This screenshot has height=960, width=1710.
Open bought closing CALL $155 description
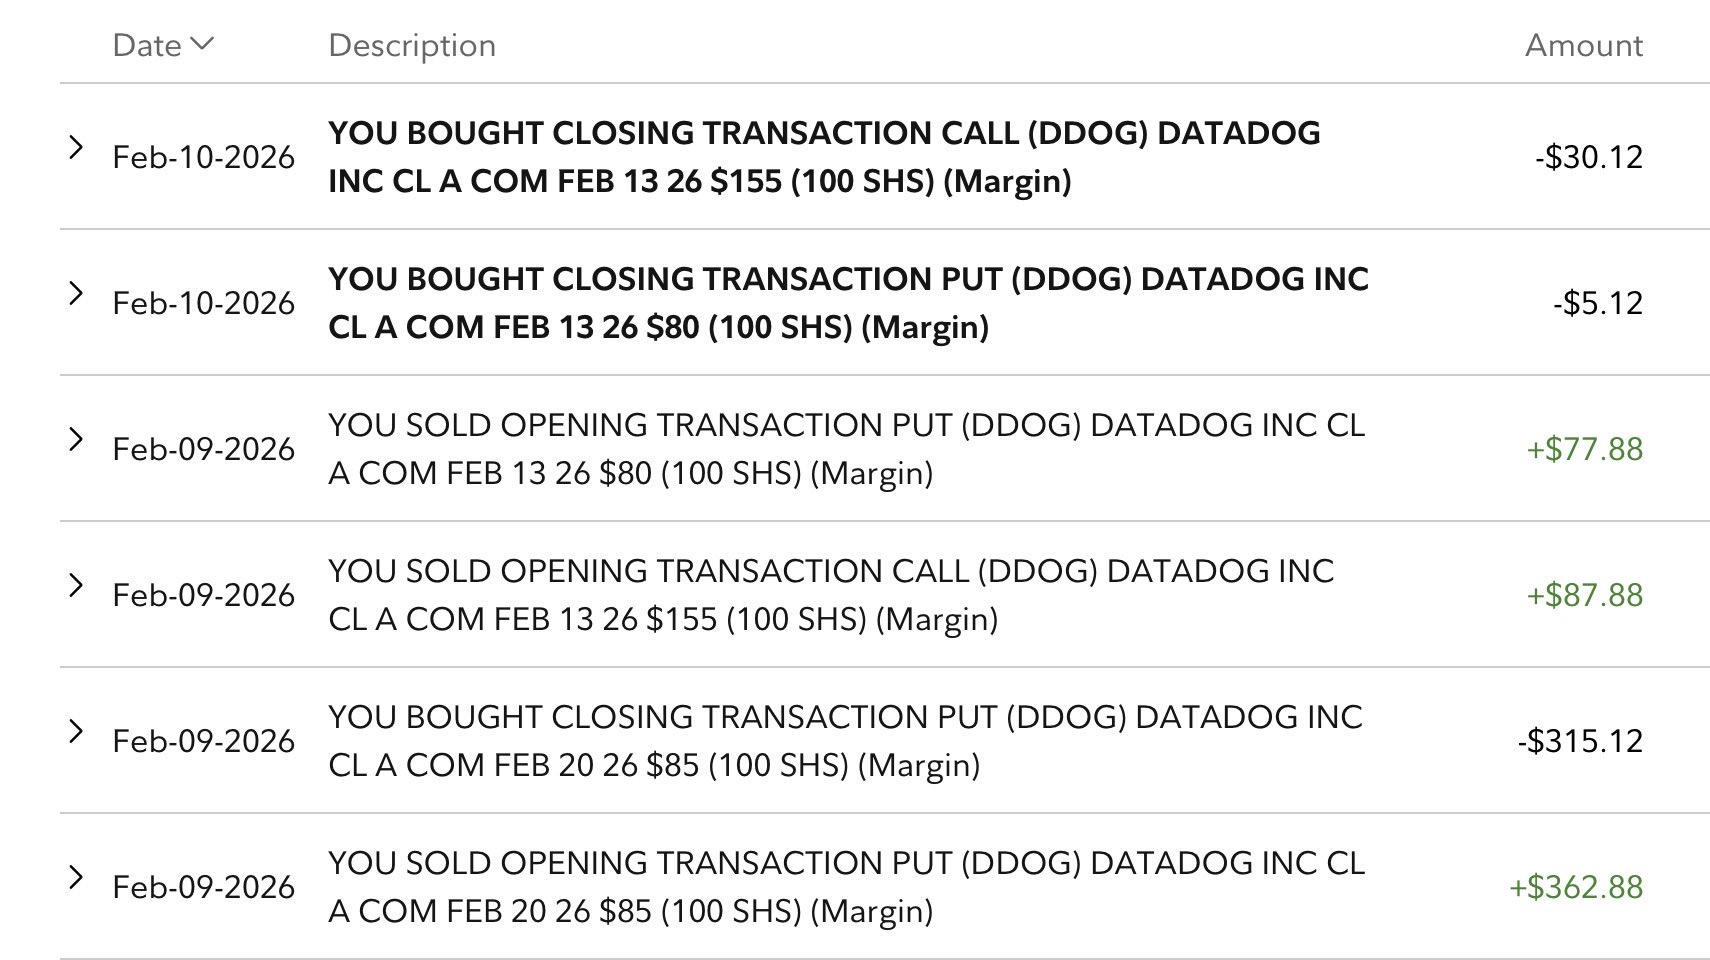click(x=823, y=157)
